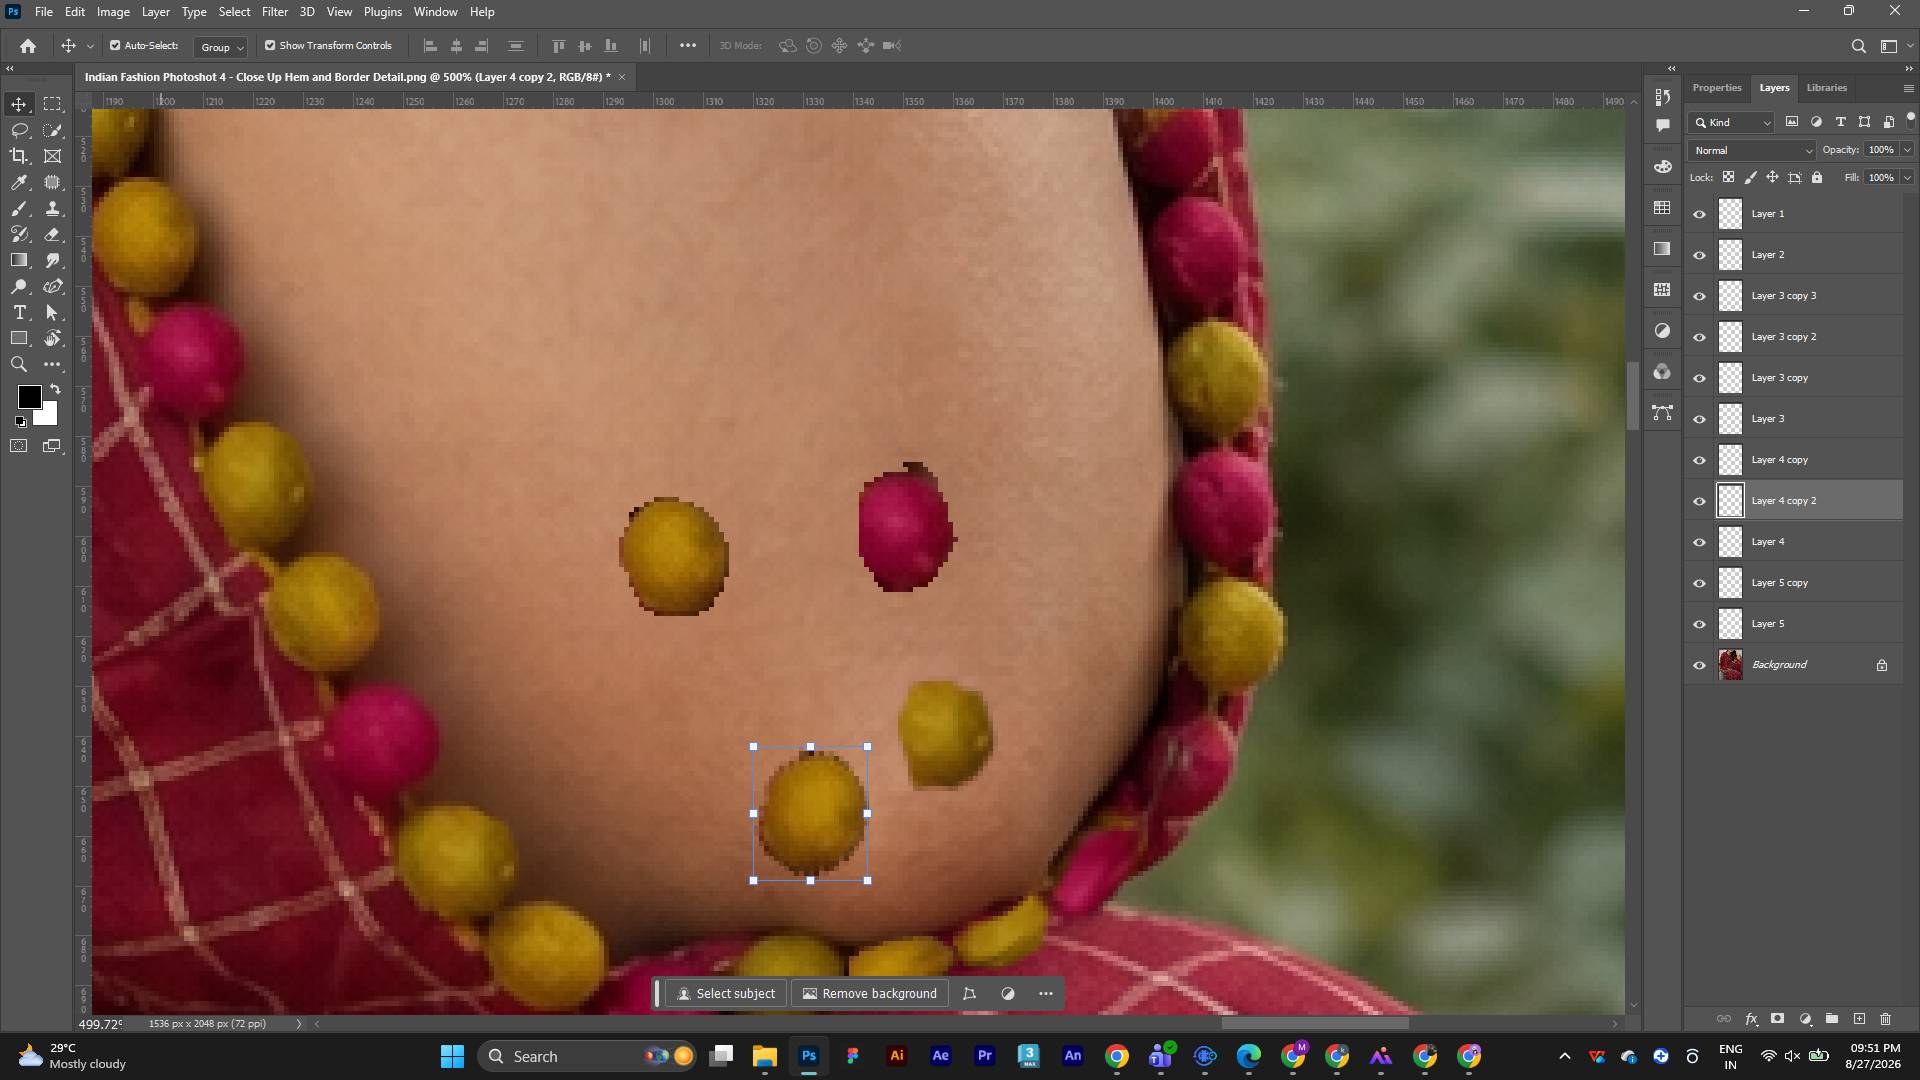The image size is (1920, 1080).
Task: Open the Filter menu
Action: (275, 12)
